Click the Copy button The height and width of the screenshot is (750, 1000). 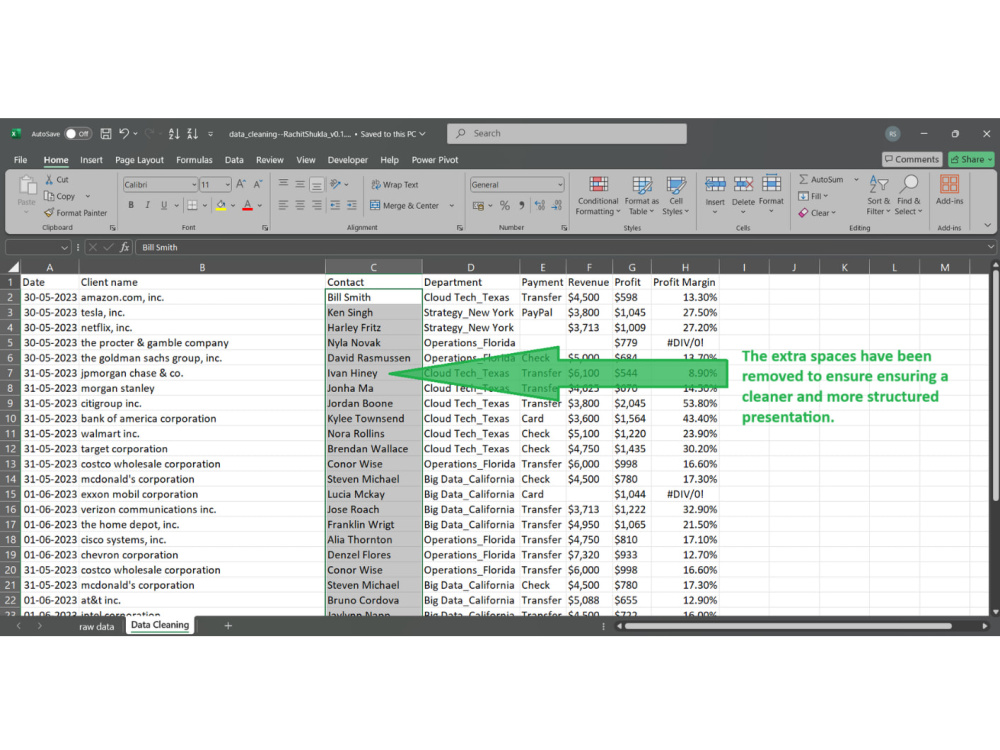click(59, 196)
